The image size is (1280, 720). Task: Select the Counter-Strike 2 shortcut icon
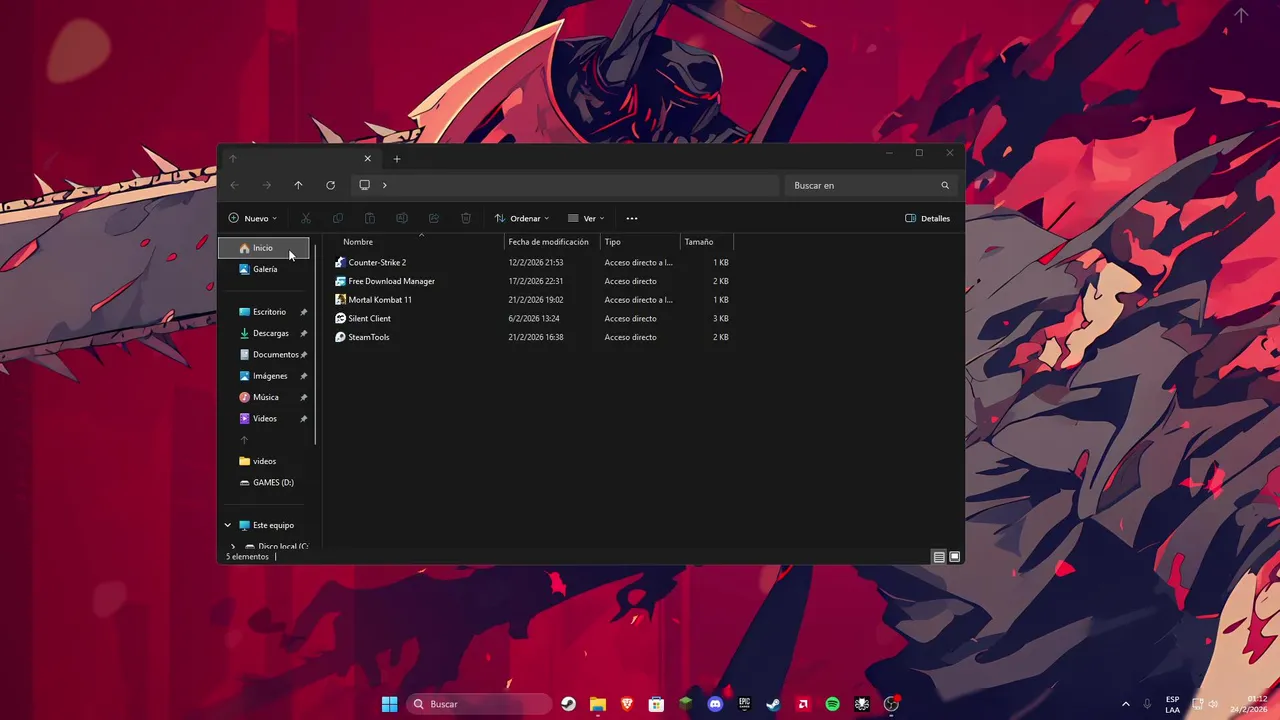(340, 262)
